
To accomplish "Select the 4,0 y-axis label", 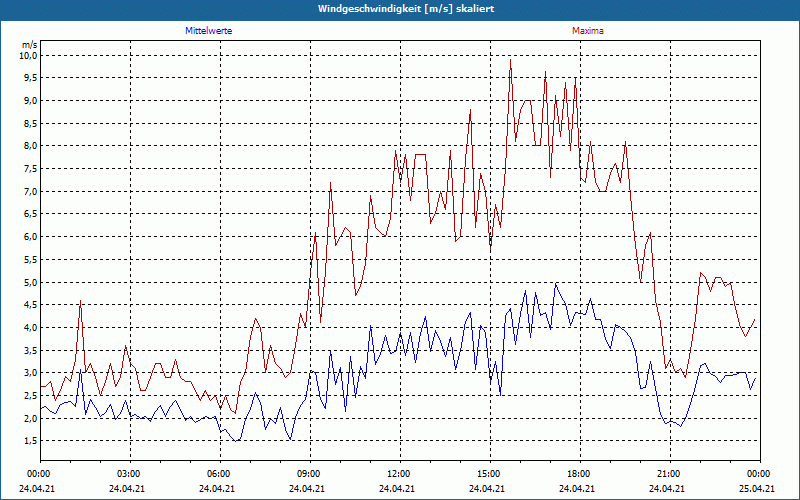I will (31, 328).
